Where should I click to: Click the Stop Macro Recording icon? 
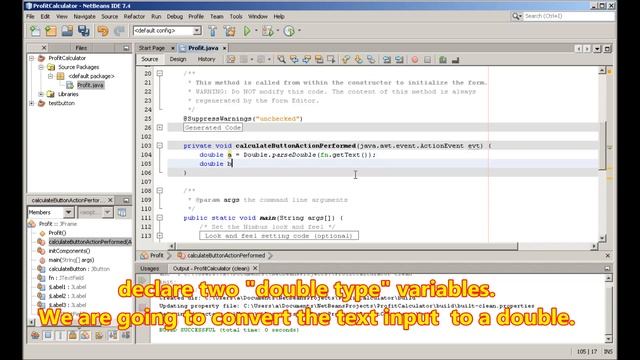[x=427, y=60]
